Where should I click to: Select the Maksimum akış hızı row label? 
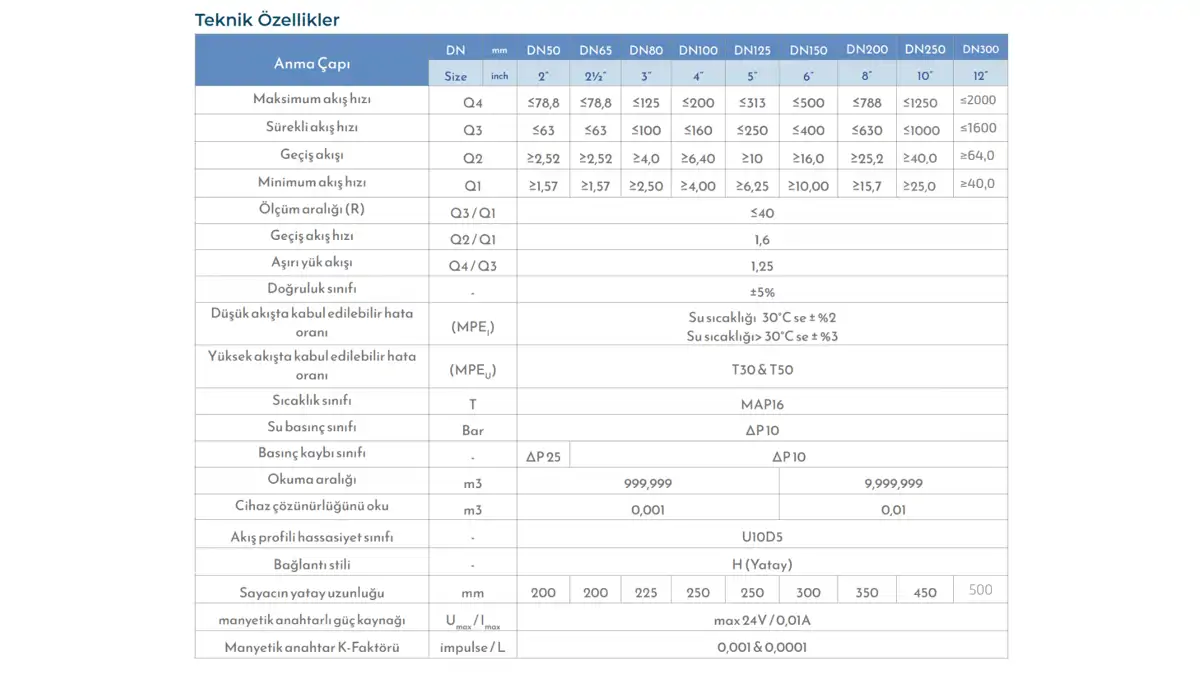point(311,100)
